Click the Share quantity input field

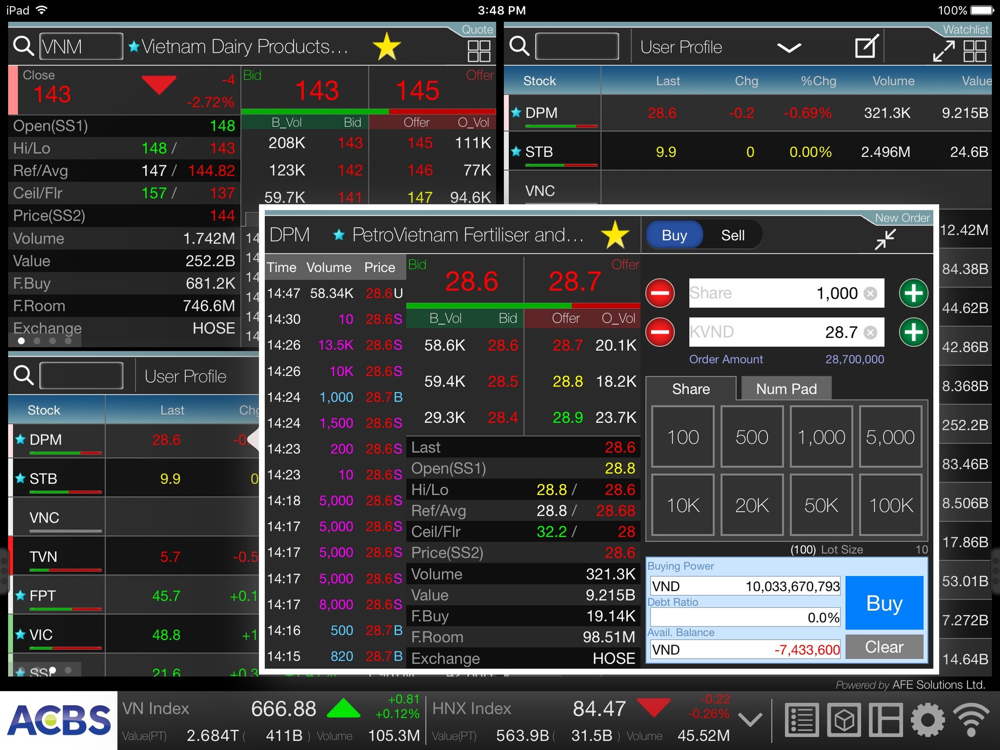786,293
